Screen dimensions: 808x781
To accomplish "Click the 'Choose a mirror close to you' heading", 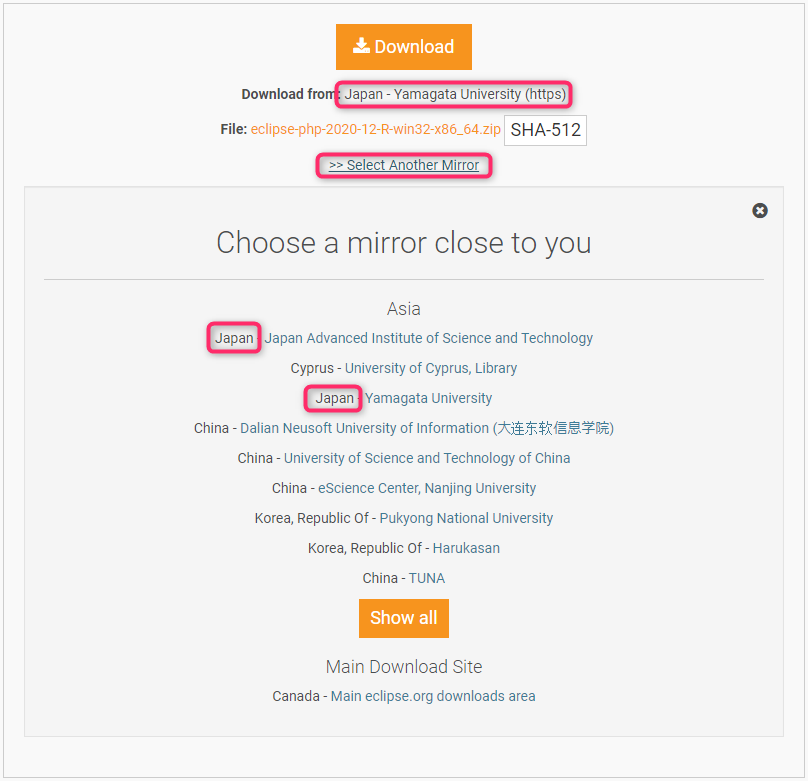I will 403,243.
